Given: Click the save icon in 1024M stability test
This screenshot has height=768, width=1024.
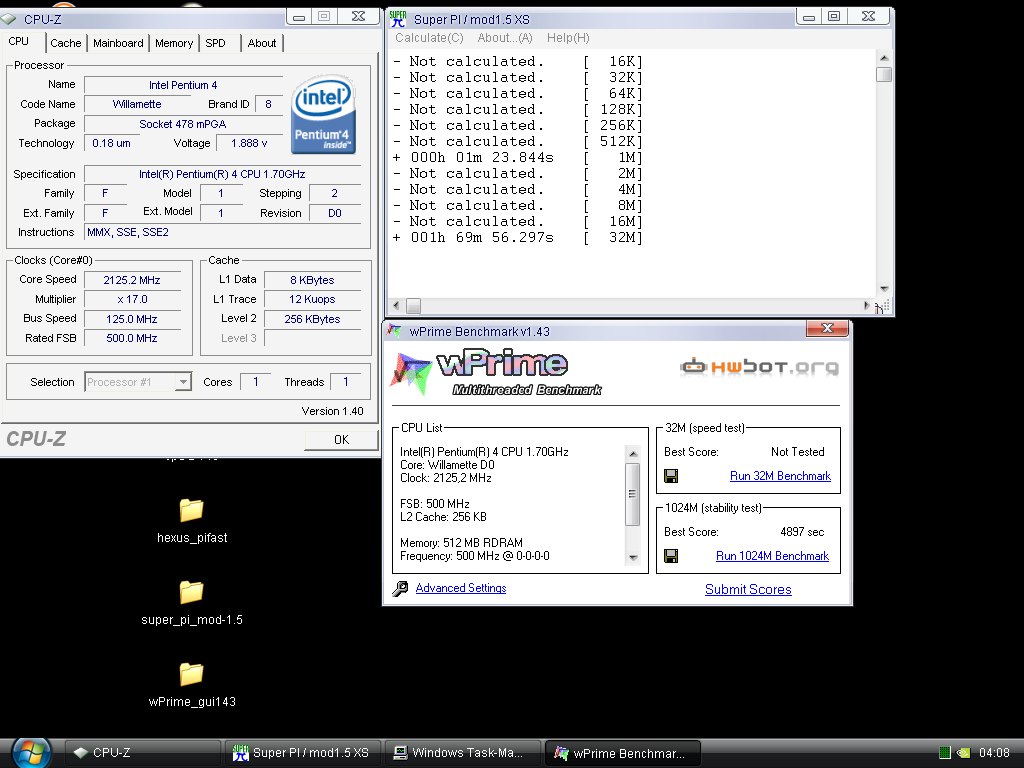Looking at the screenshot, I should [x=671, y=556].
